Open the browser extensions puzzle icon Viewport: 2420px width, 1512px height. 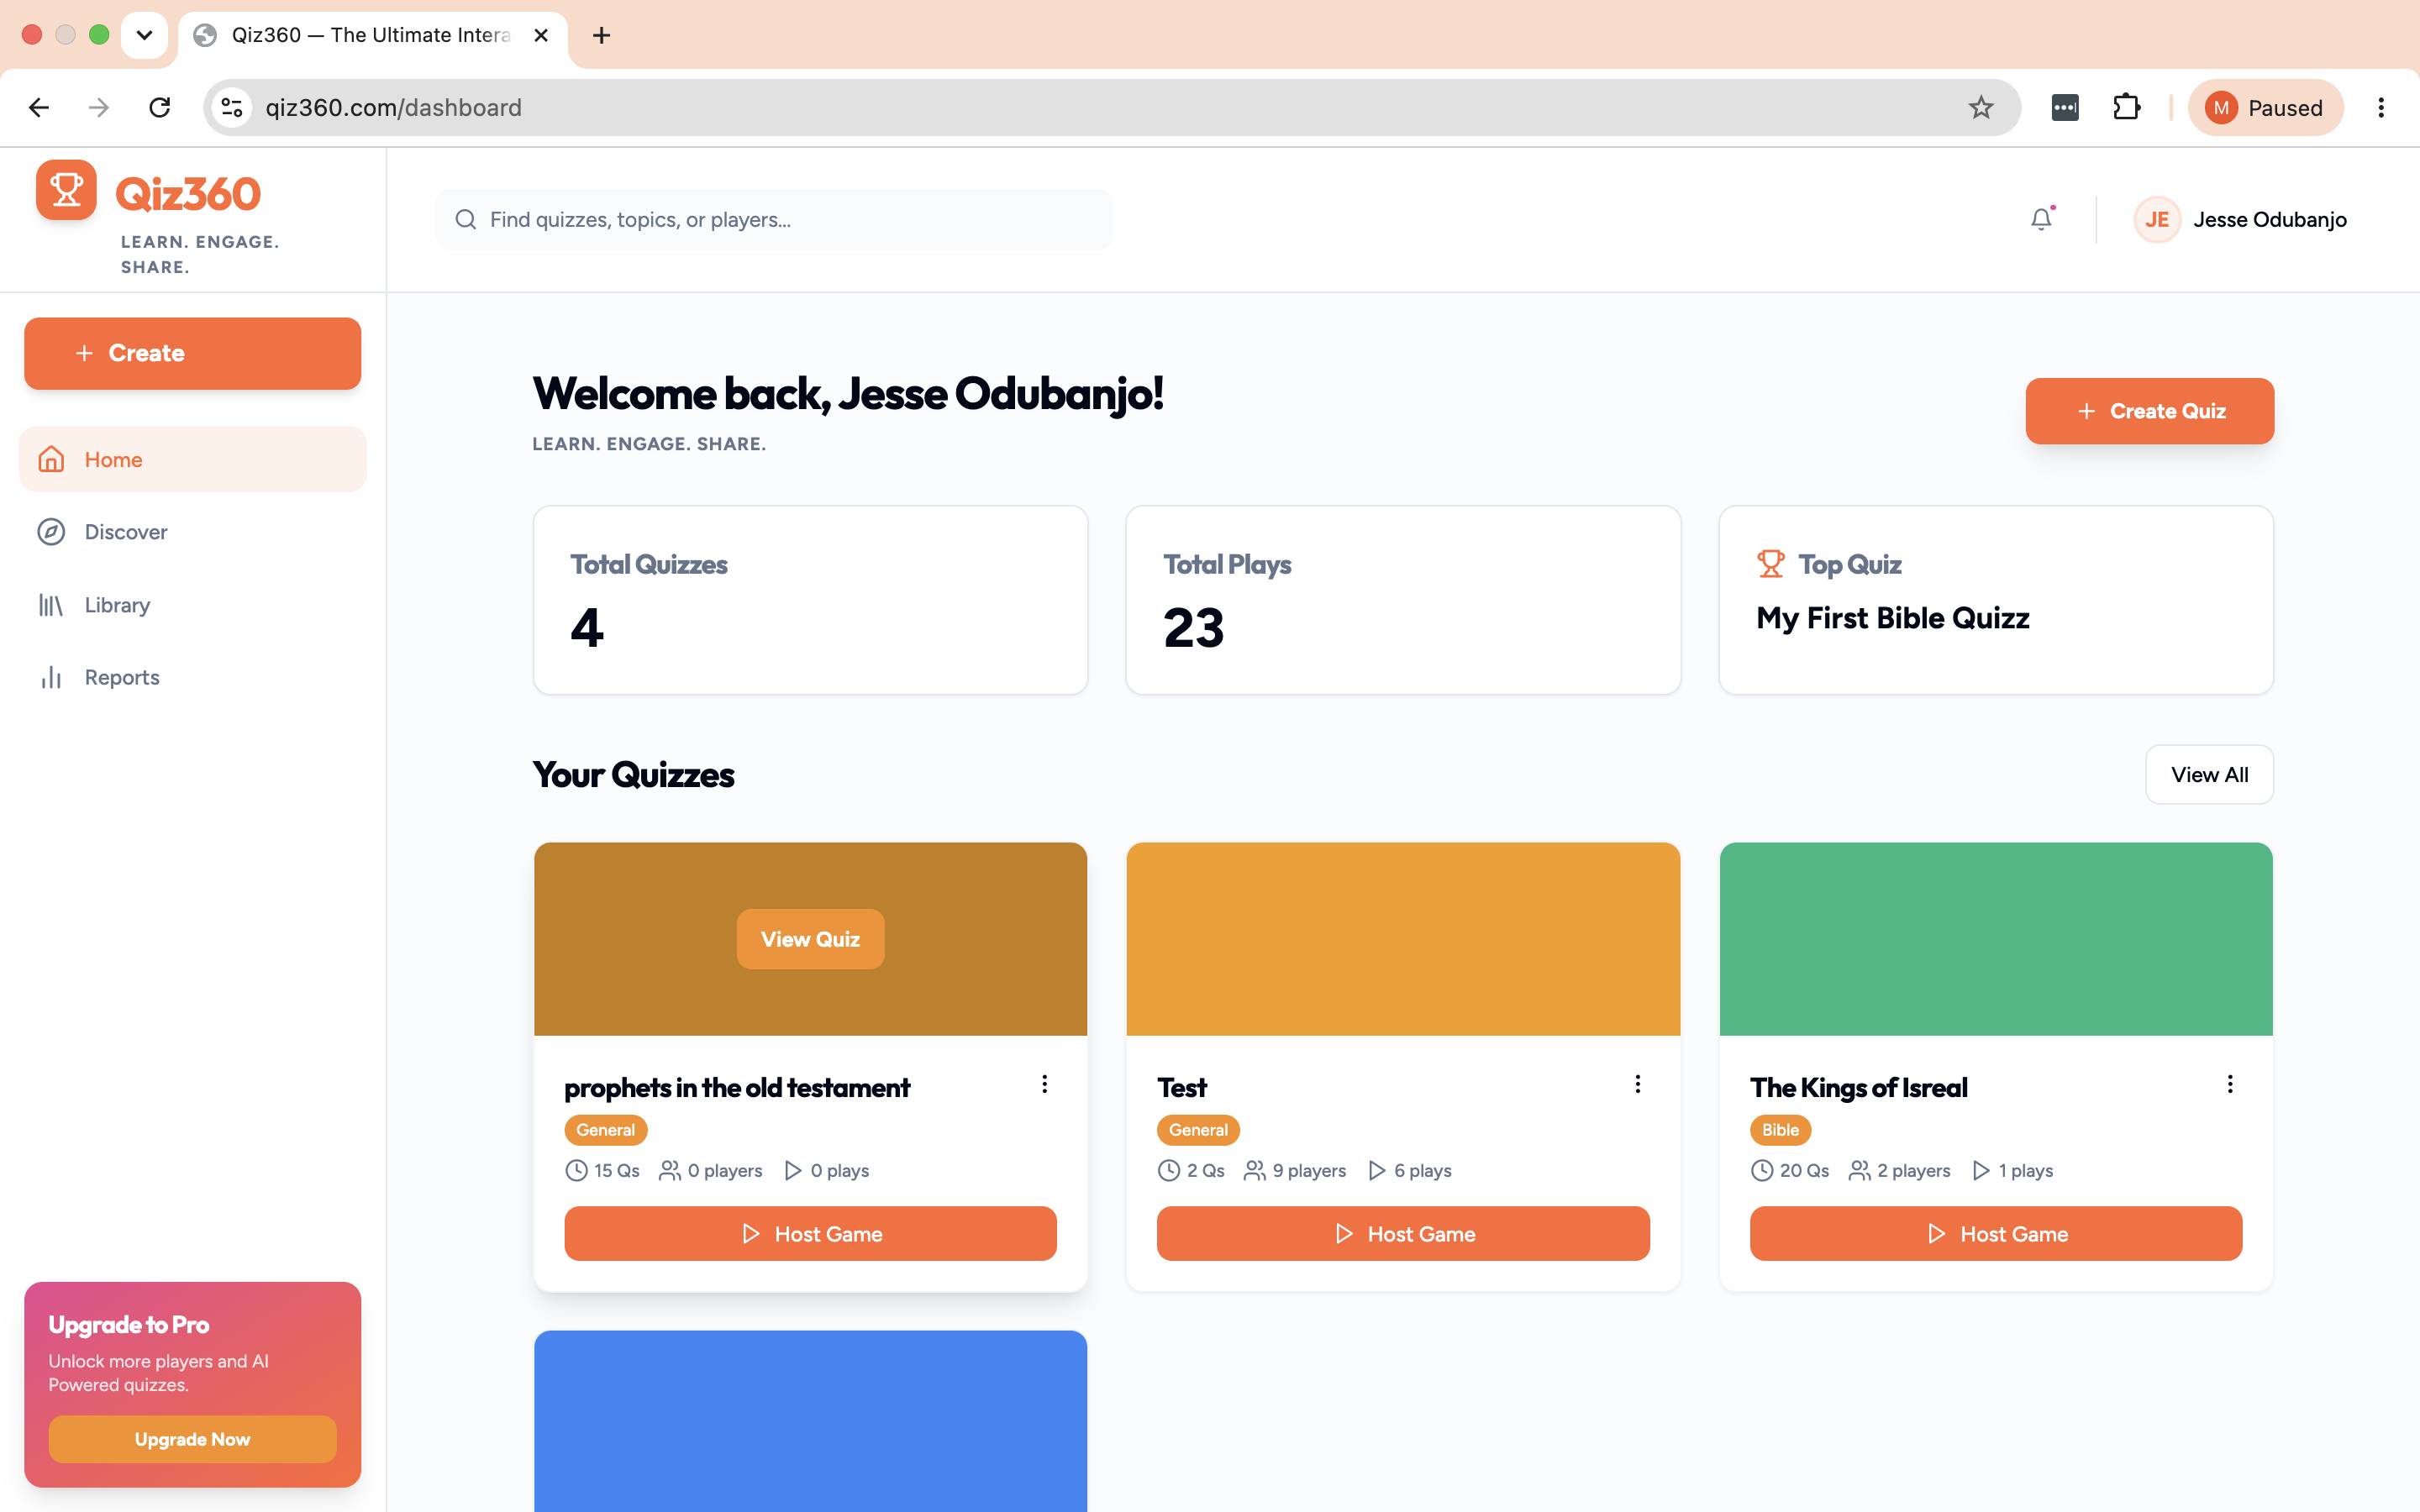[x=2126, y=107]
